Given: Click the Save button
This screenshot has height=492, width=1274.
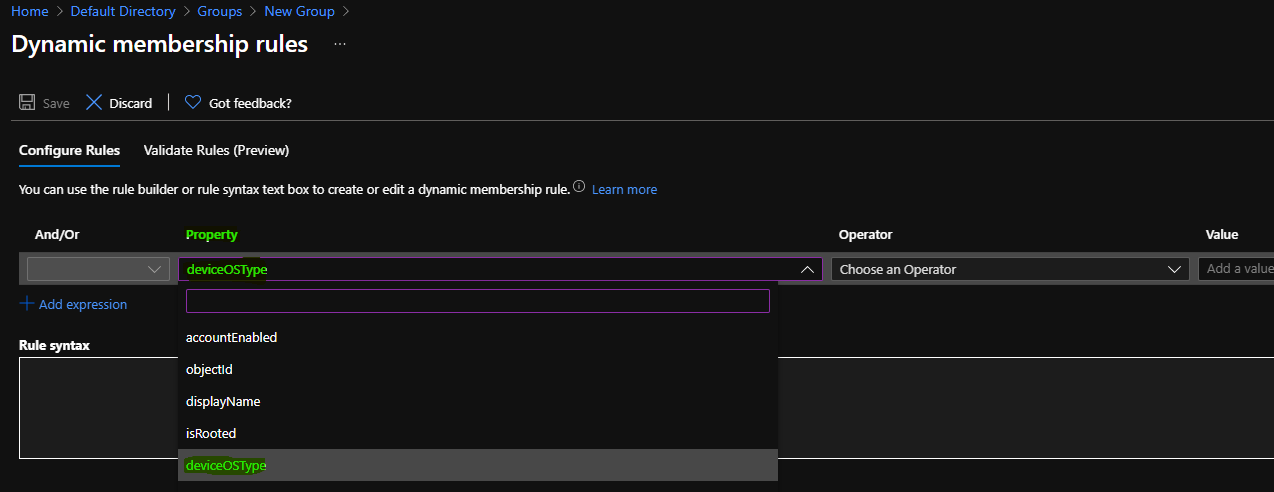Looking at the screenshot, I should (x=44, y=103).
